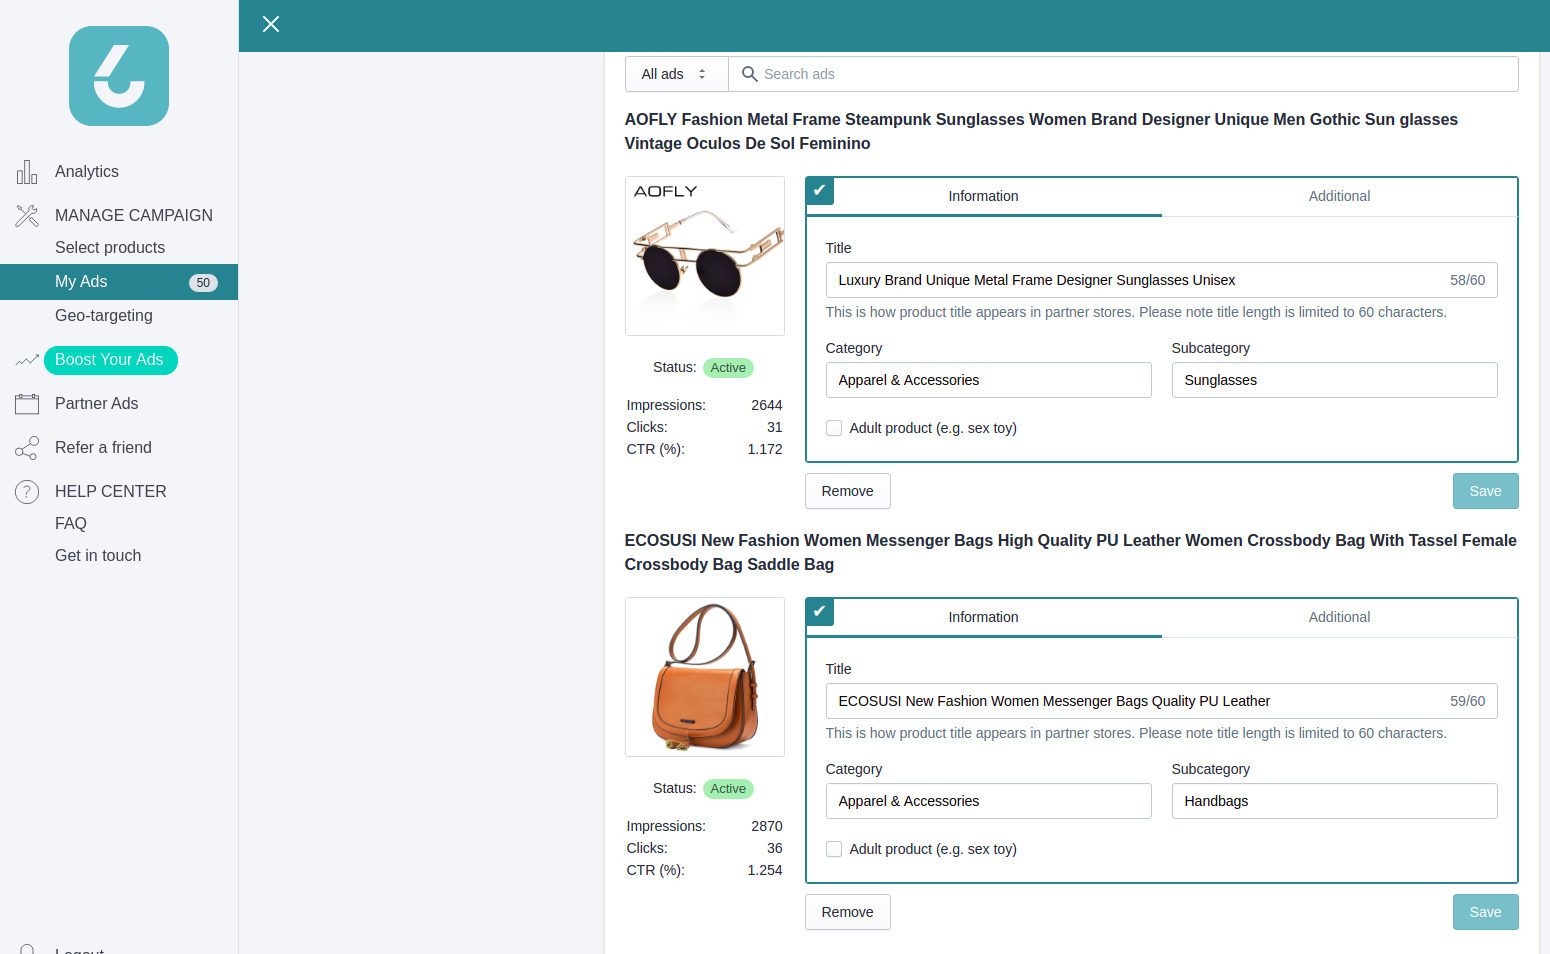Open the All ads filter dropdown
Viewport: 1550px width, 954px height.
[676, 74]
